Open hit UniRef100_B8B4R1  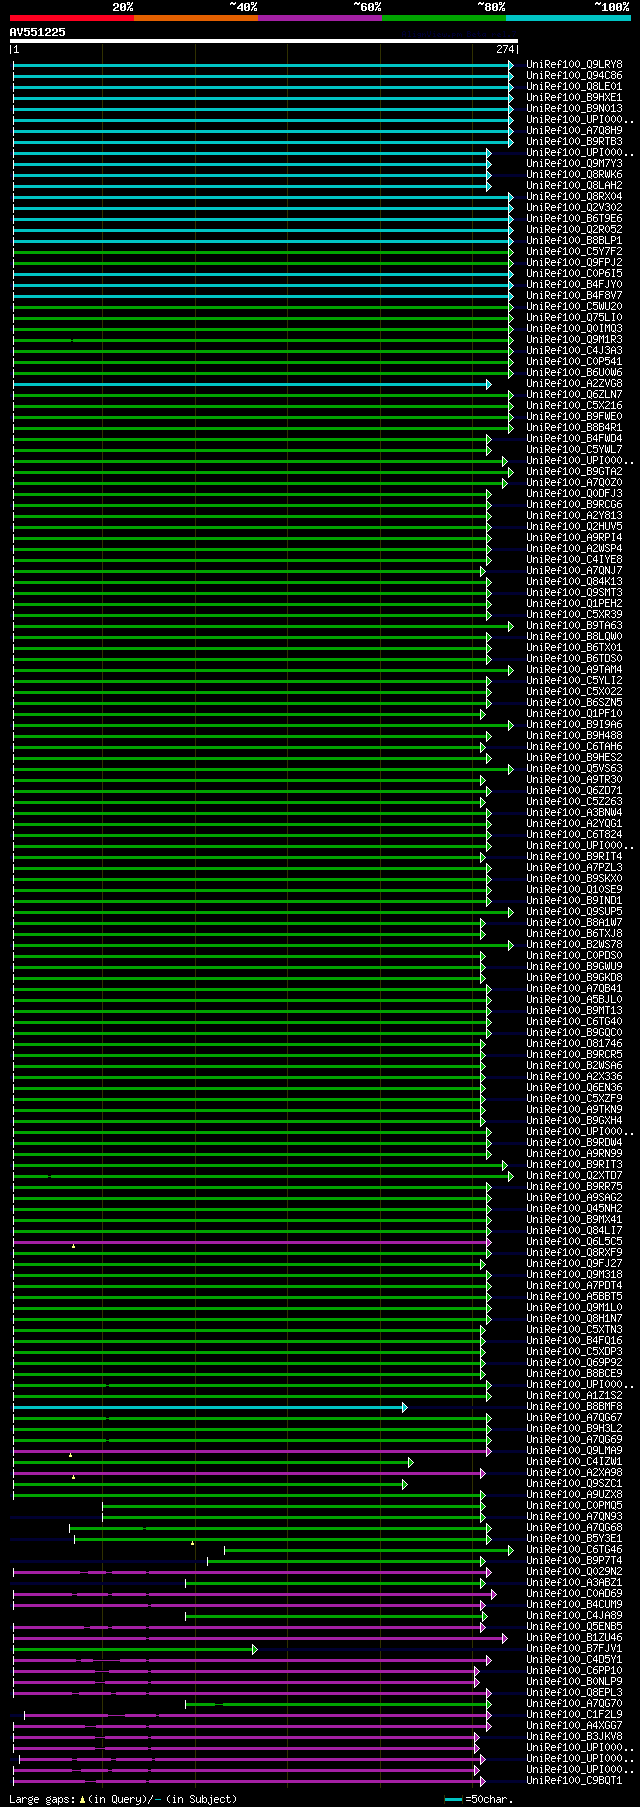[x=574, y=427]
